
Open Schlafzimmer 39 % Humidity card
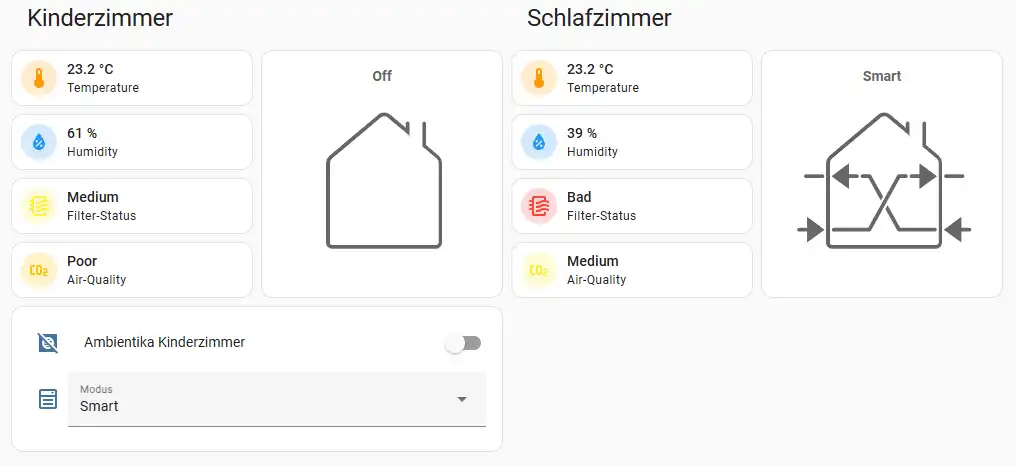point(650,142)
